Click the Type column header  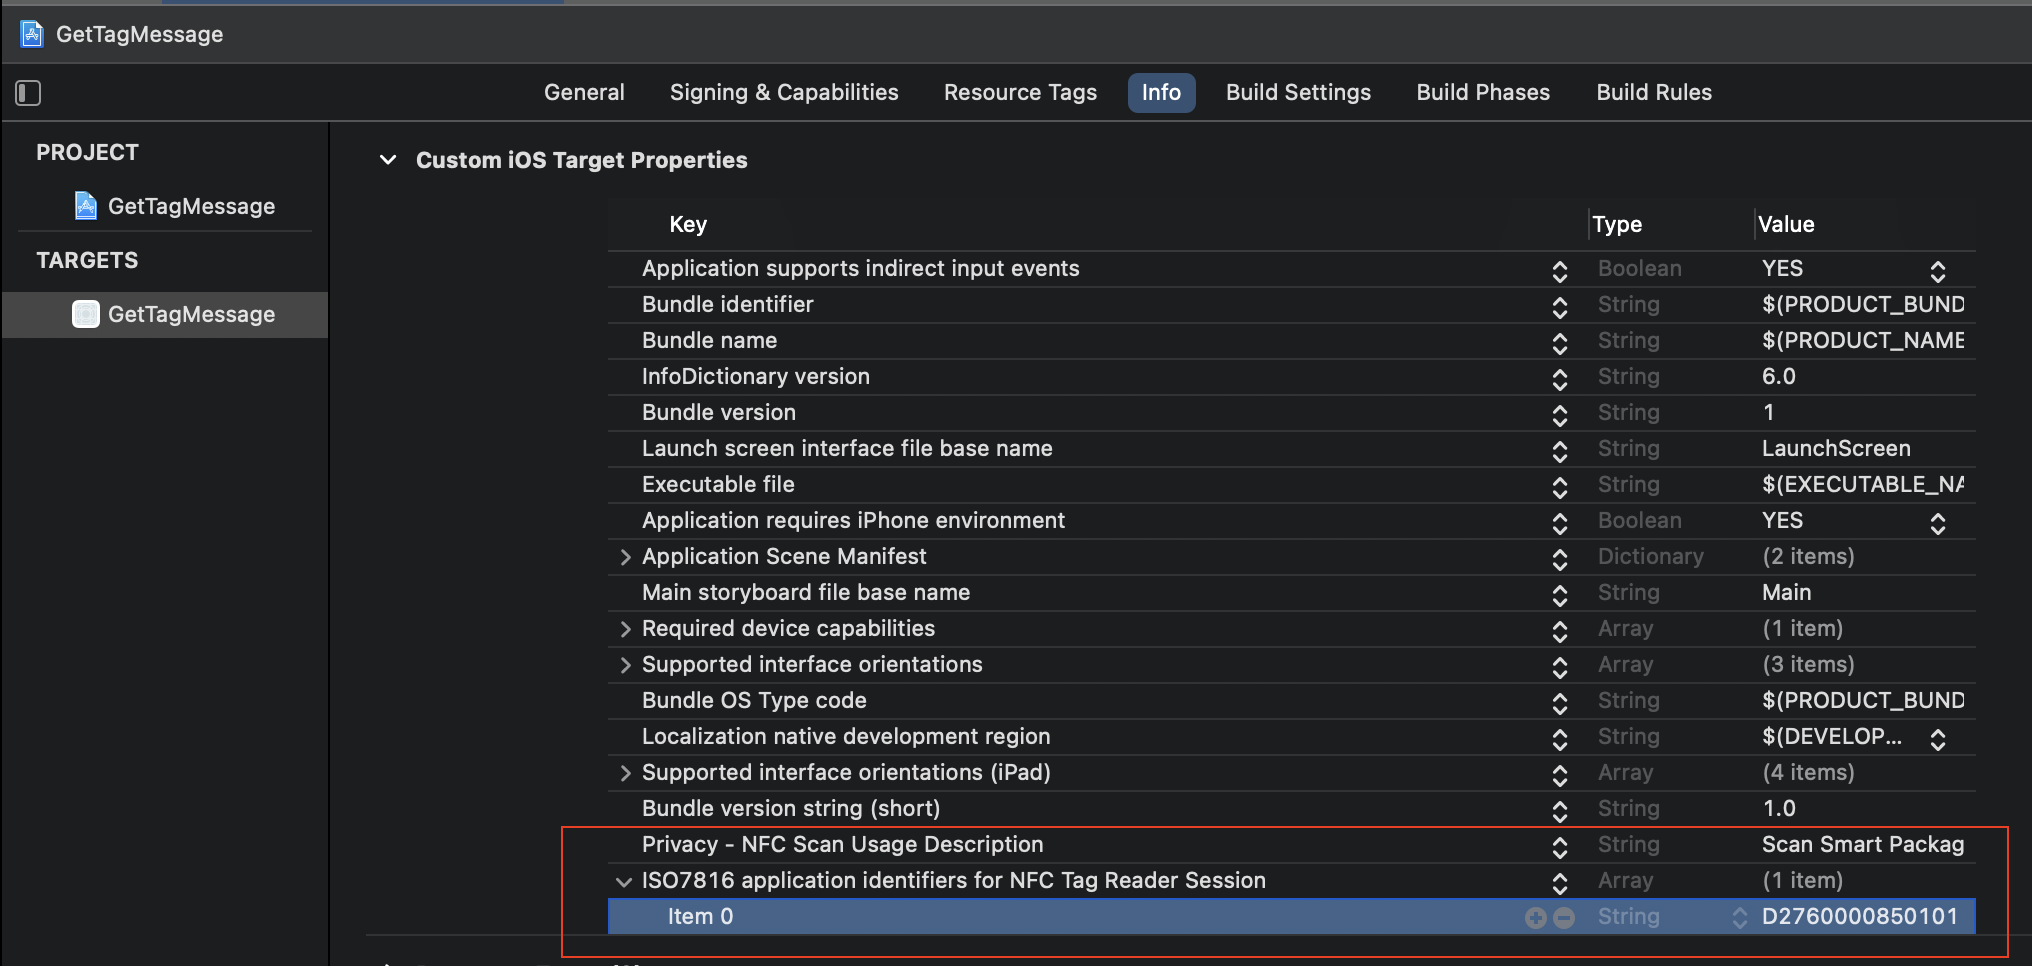point(1617,224)
